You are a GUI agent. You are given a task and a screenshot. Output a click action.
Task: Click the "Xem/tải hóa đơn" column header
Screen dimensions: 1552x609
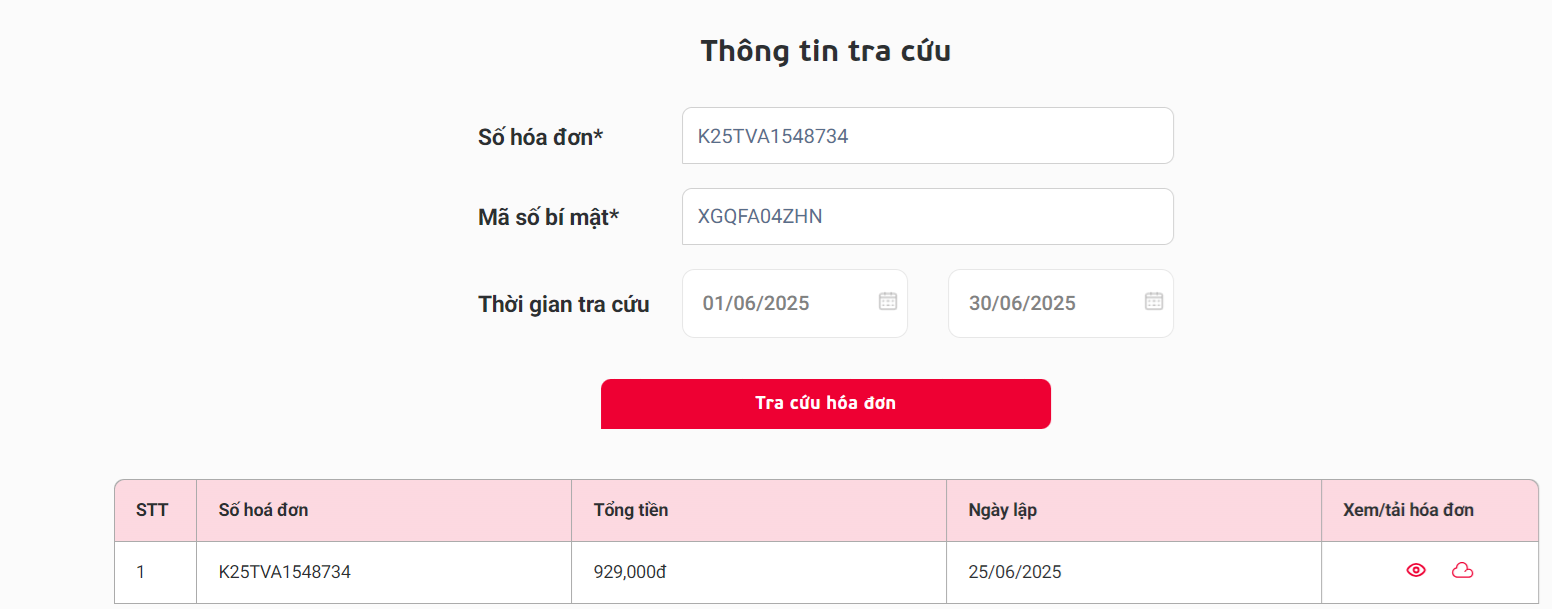[x=1408, y=510]
